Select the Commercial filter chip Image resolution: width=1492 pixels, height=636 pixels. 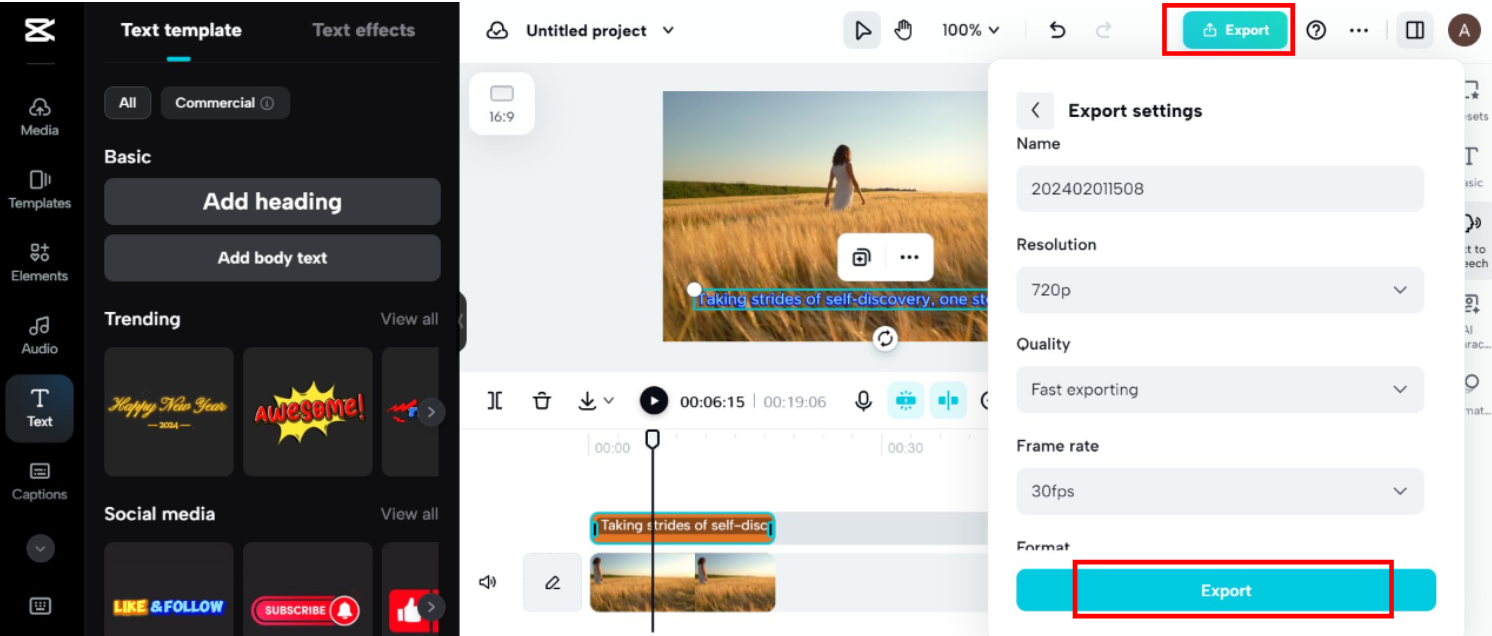[225, 103]
